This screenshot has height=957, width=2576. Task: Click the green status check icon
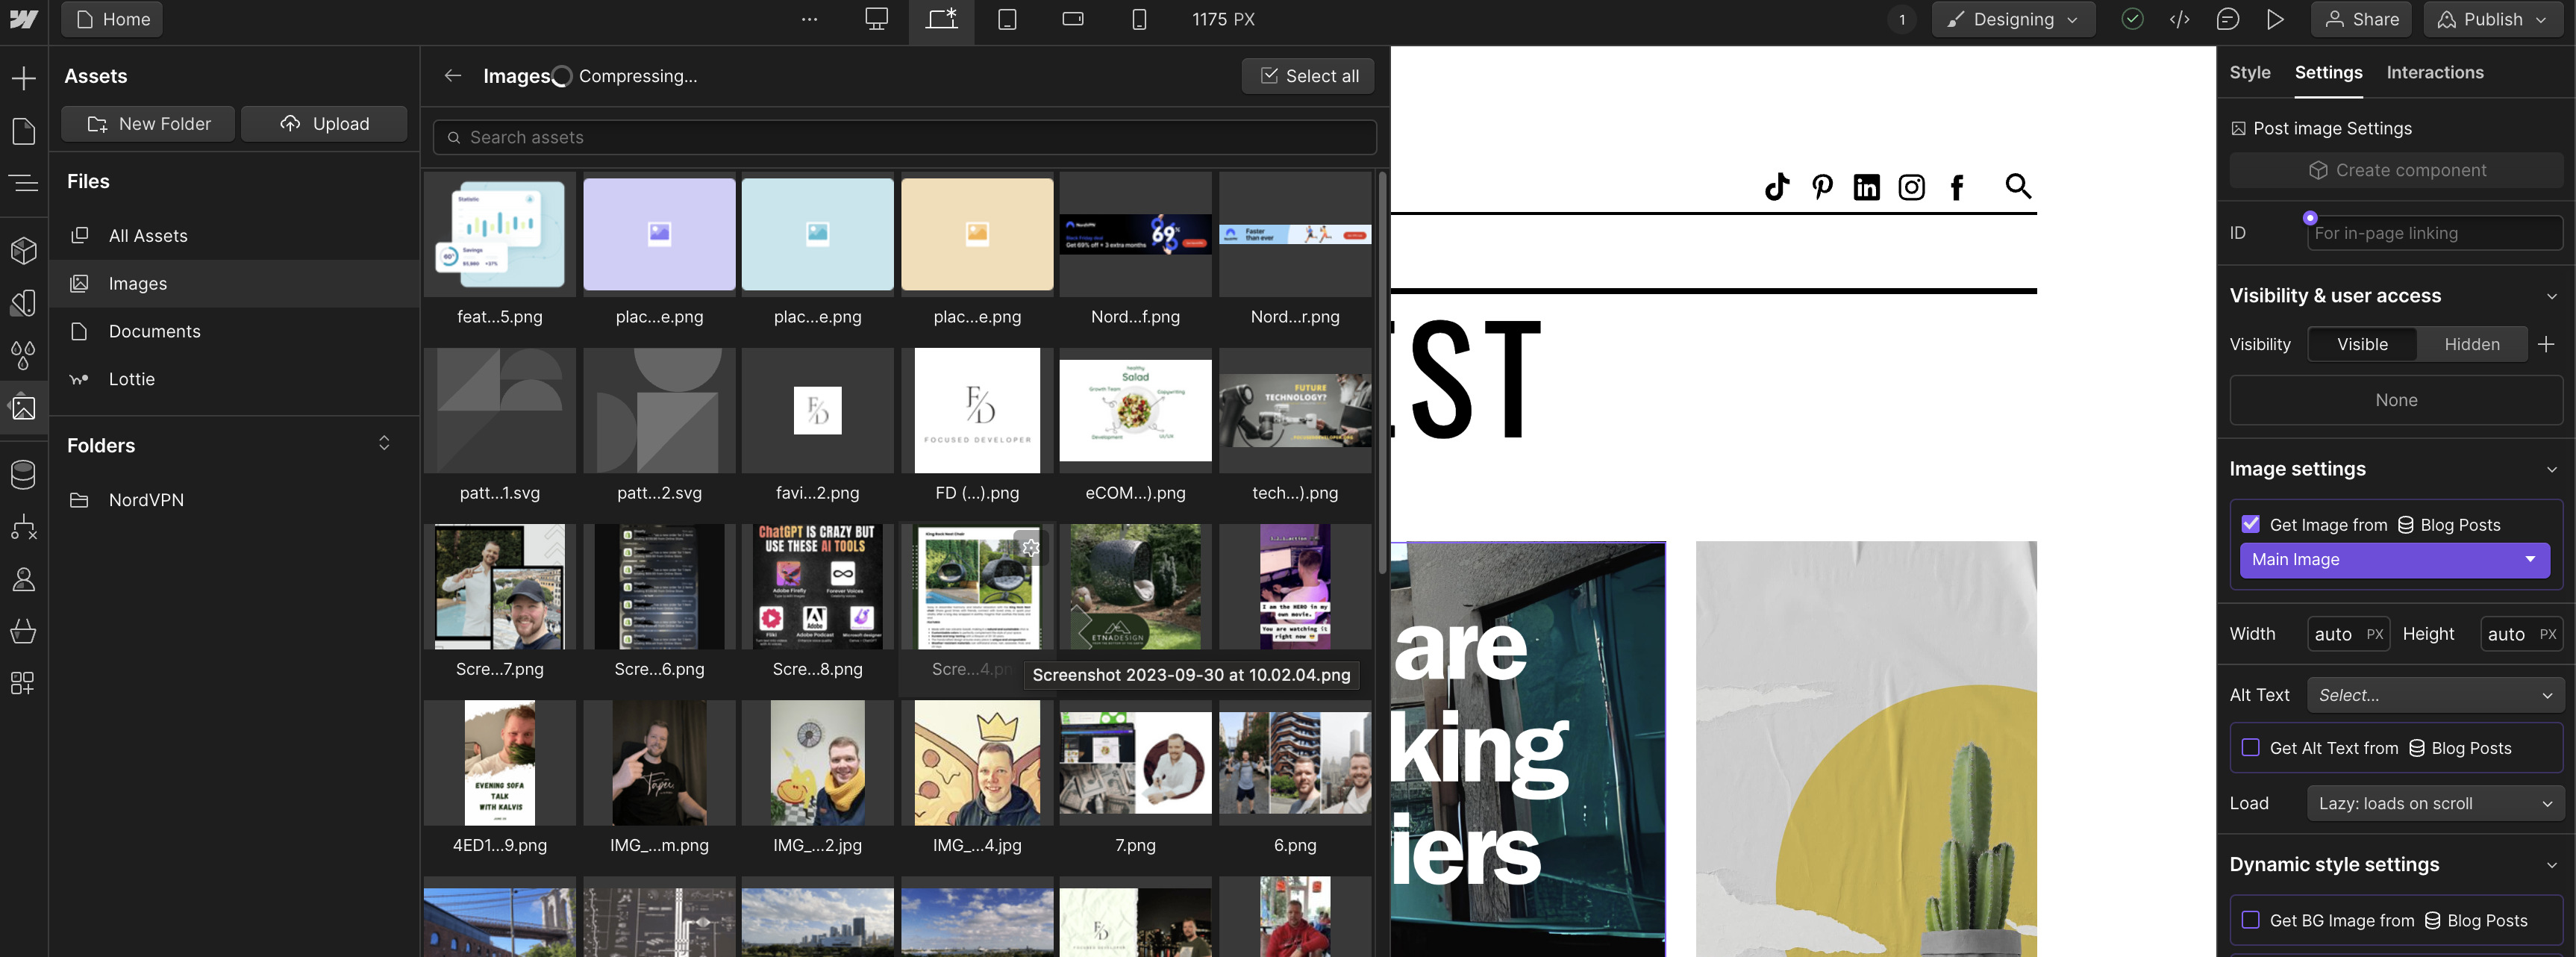point(2132,19)
